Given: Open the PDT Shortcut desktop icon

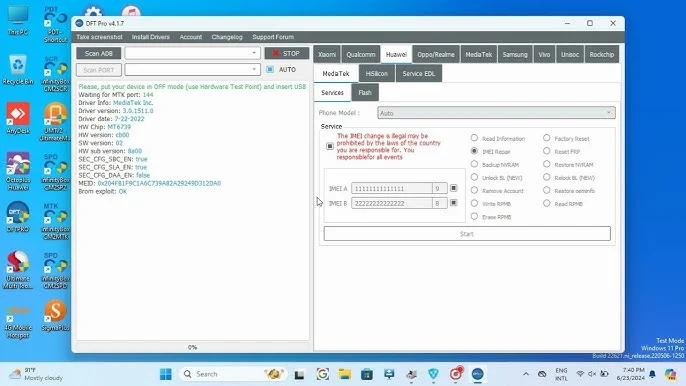Looking at the screenshot, I should (x=55, y=24).
